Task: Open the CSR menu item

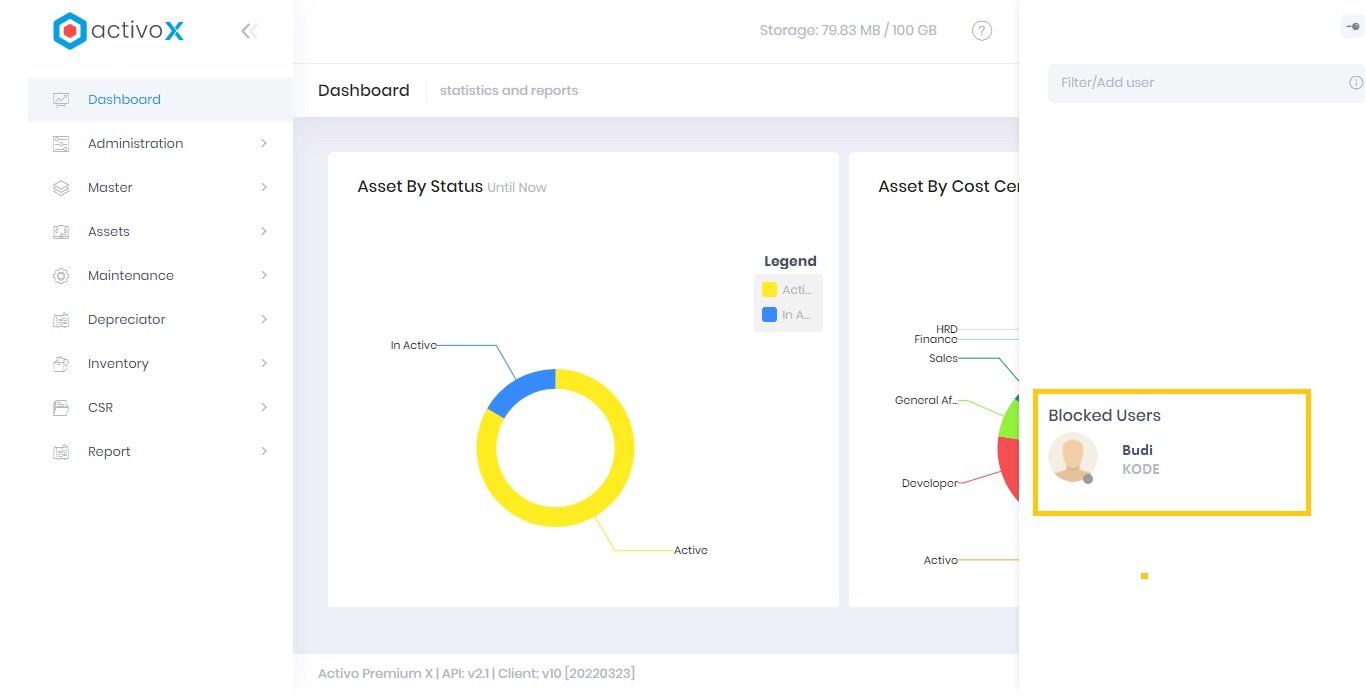Action: click(x=100, y=408)
